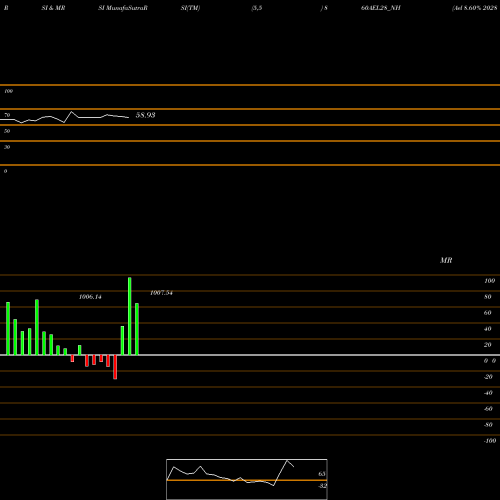
Task: Click the RSI axis label 50
Action: tap(7, 131)
